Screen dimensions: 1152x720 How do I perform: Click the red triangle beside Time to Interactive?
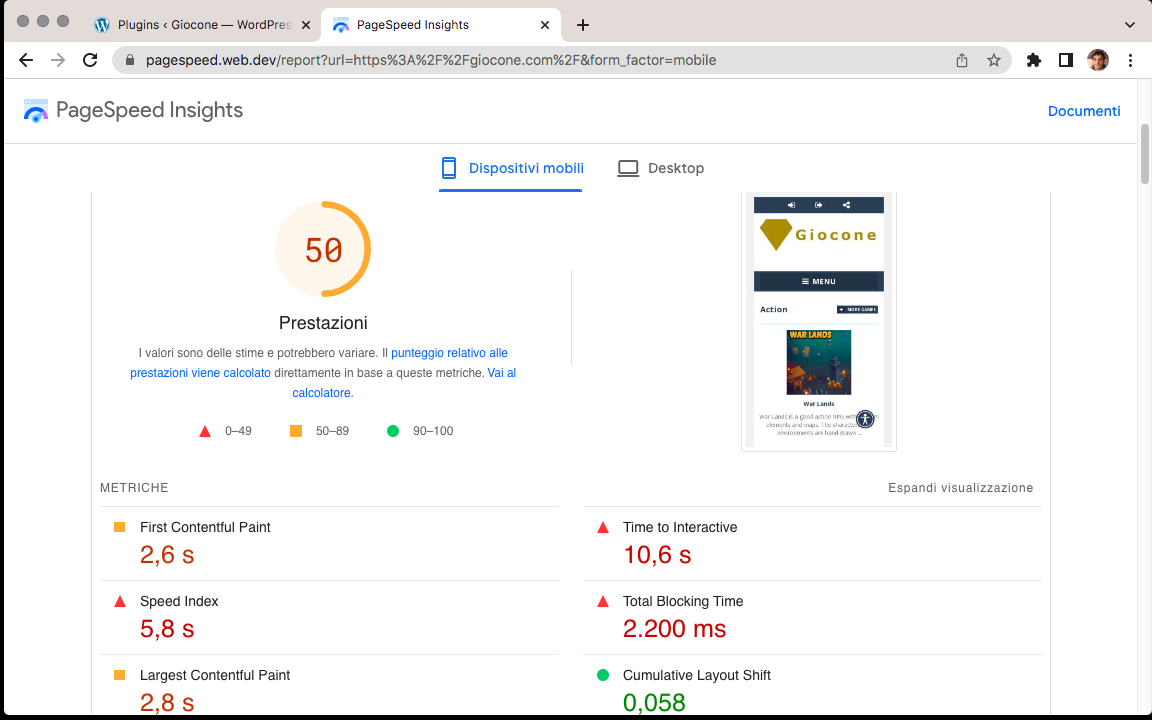[x=603, y=528]
